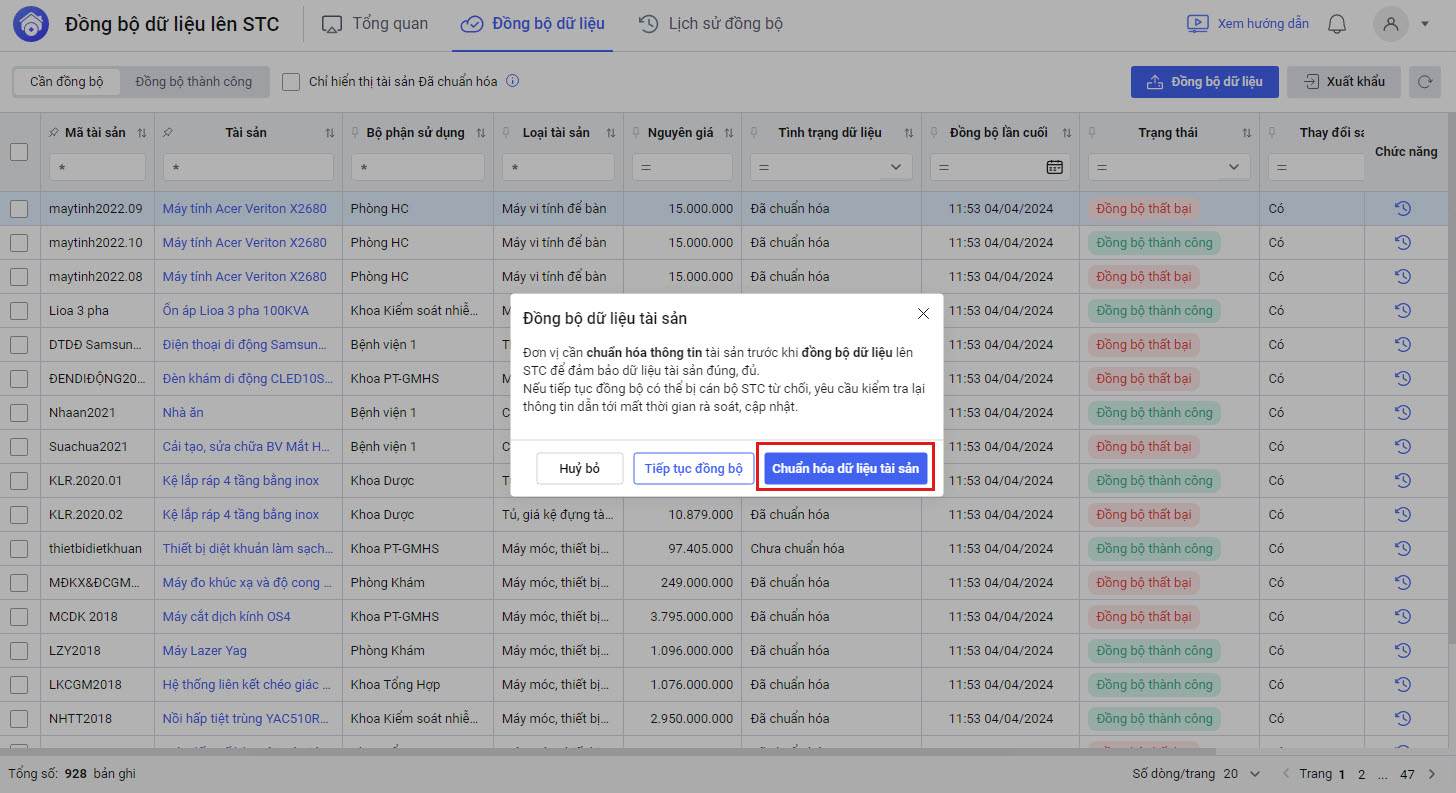Expand Trạng thái filter dropdown

[1233, 167]
